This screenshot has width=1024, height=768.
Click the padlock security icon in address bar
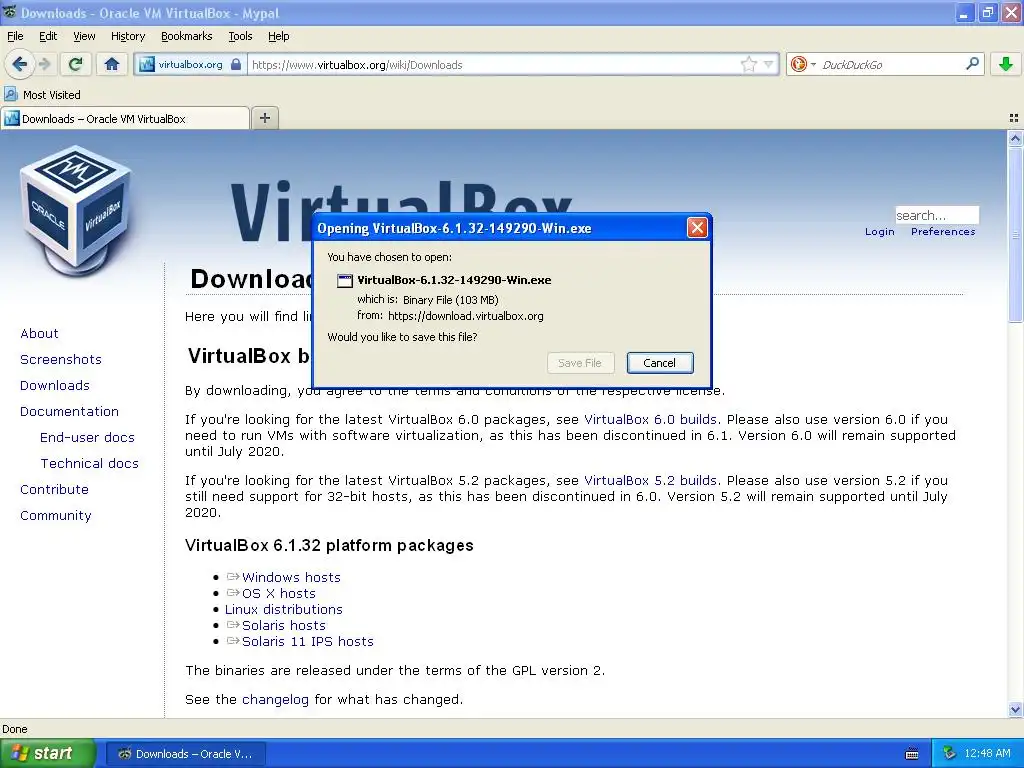236,64
